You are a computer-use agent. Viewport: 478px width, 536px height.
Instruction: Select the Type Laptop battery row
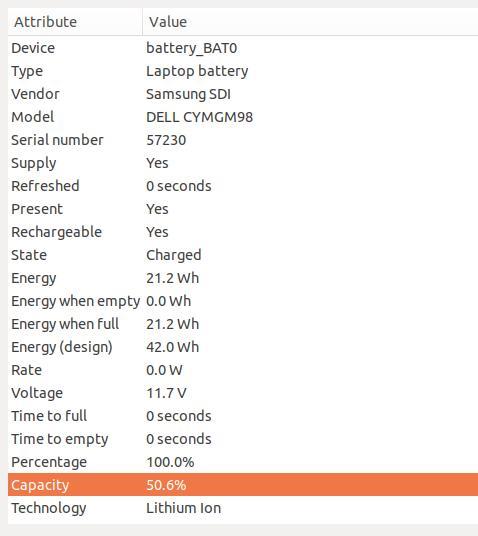tap(243, 71)
